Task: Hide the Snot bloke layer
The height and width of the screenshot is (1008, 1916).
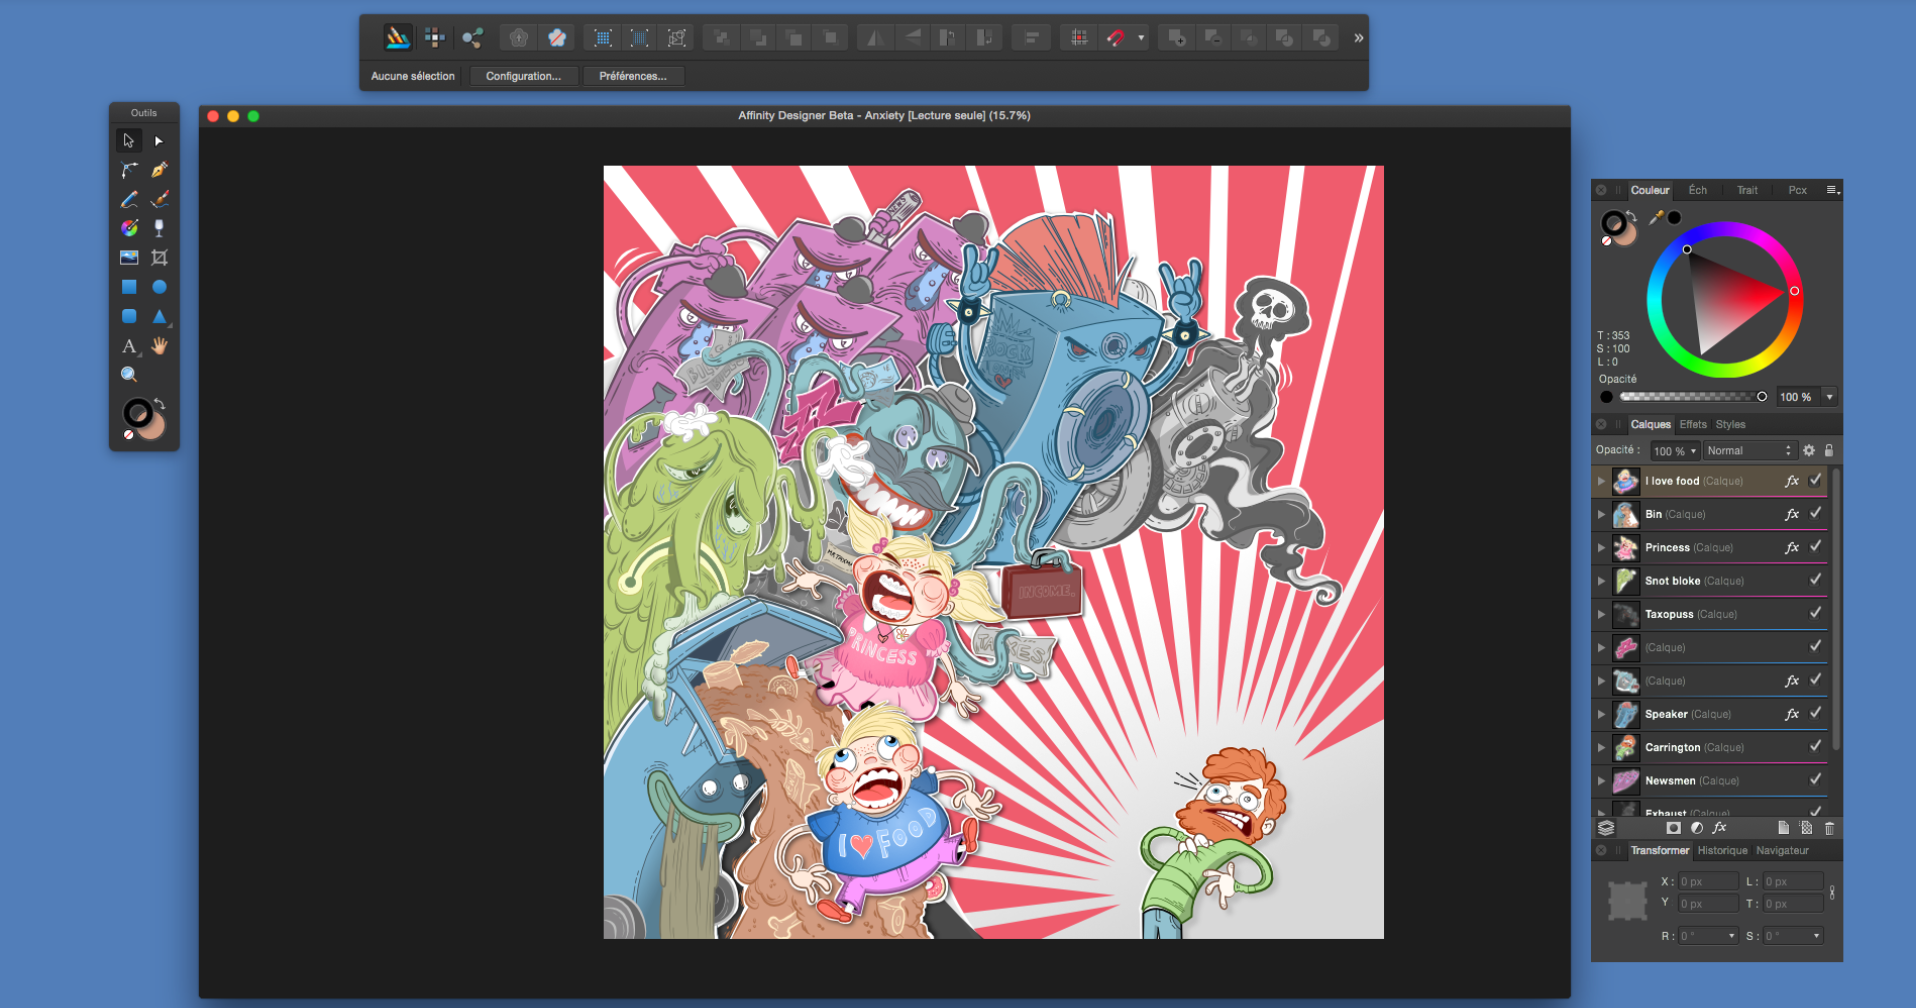Action: (1815, 580)
